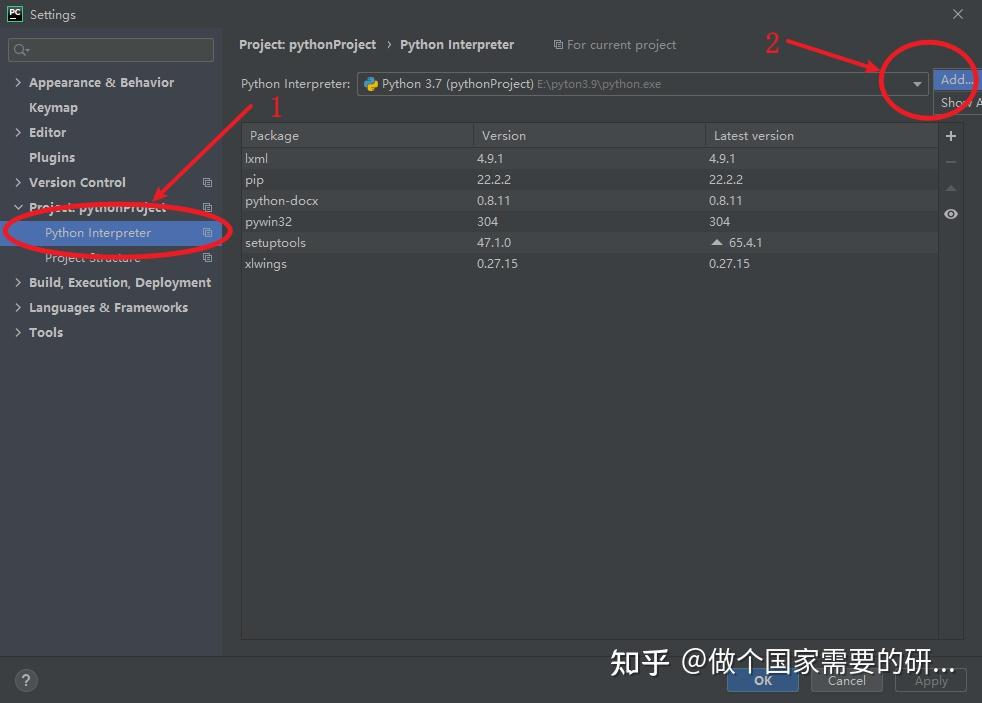The height and width of the screenshot is (703, 982).
Task: Select the pywin32 package row
Action: 589,222
